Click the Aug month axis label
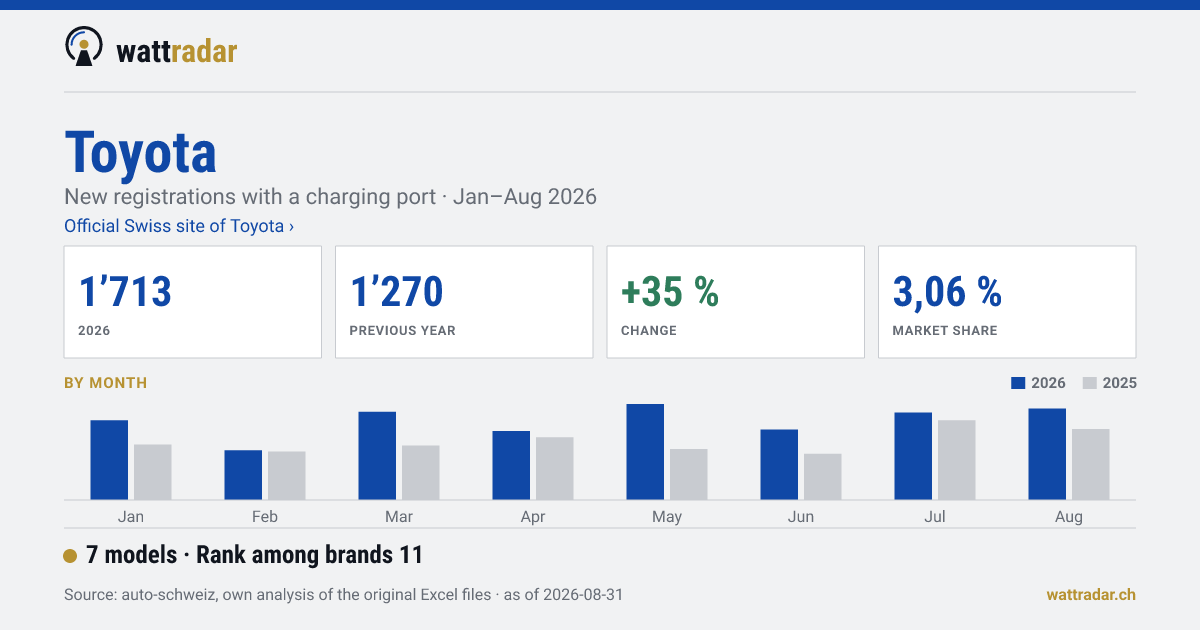The width and height of the screenshot is (1200, 630). point(1069,517)
